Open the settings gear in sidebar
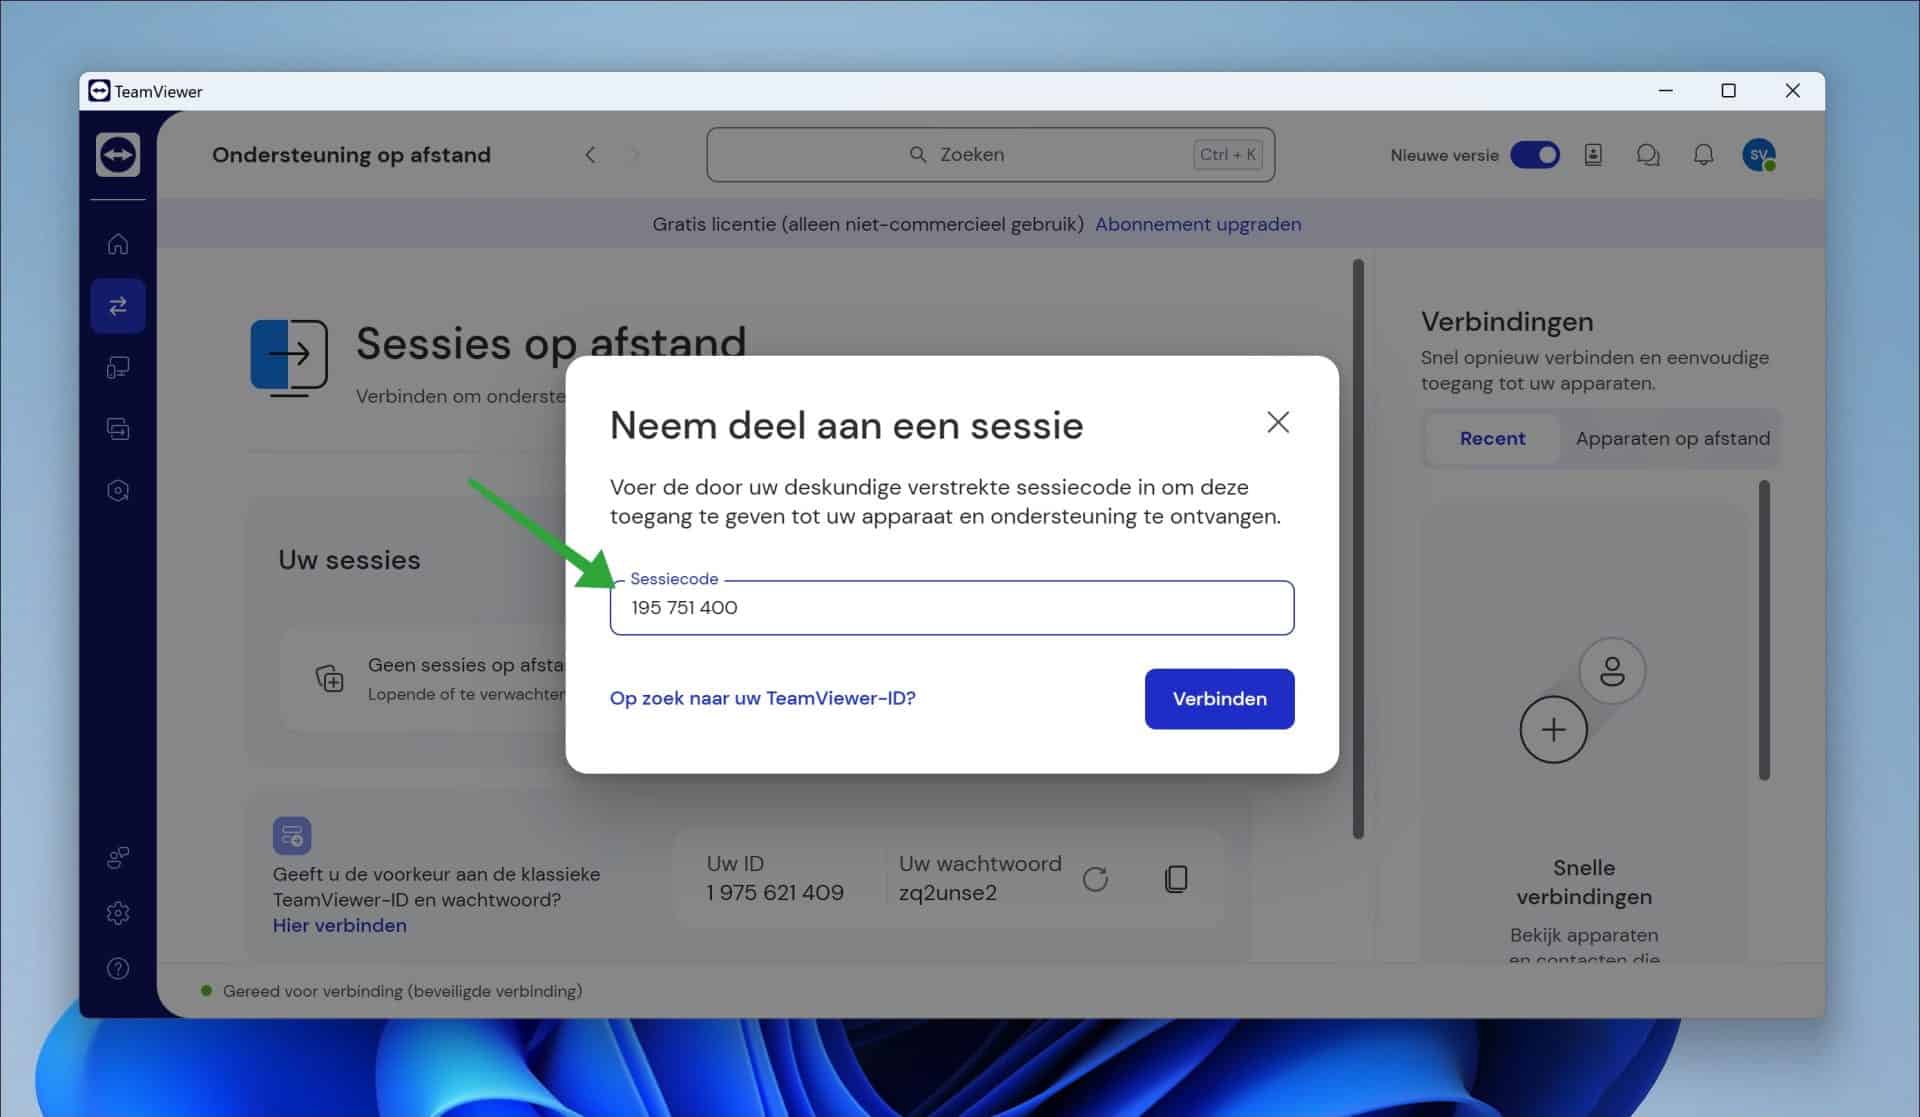Screen dimensions: 1920x1117 point(118,913)
